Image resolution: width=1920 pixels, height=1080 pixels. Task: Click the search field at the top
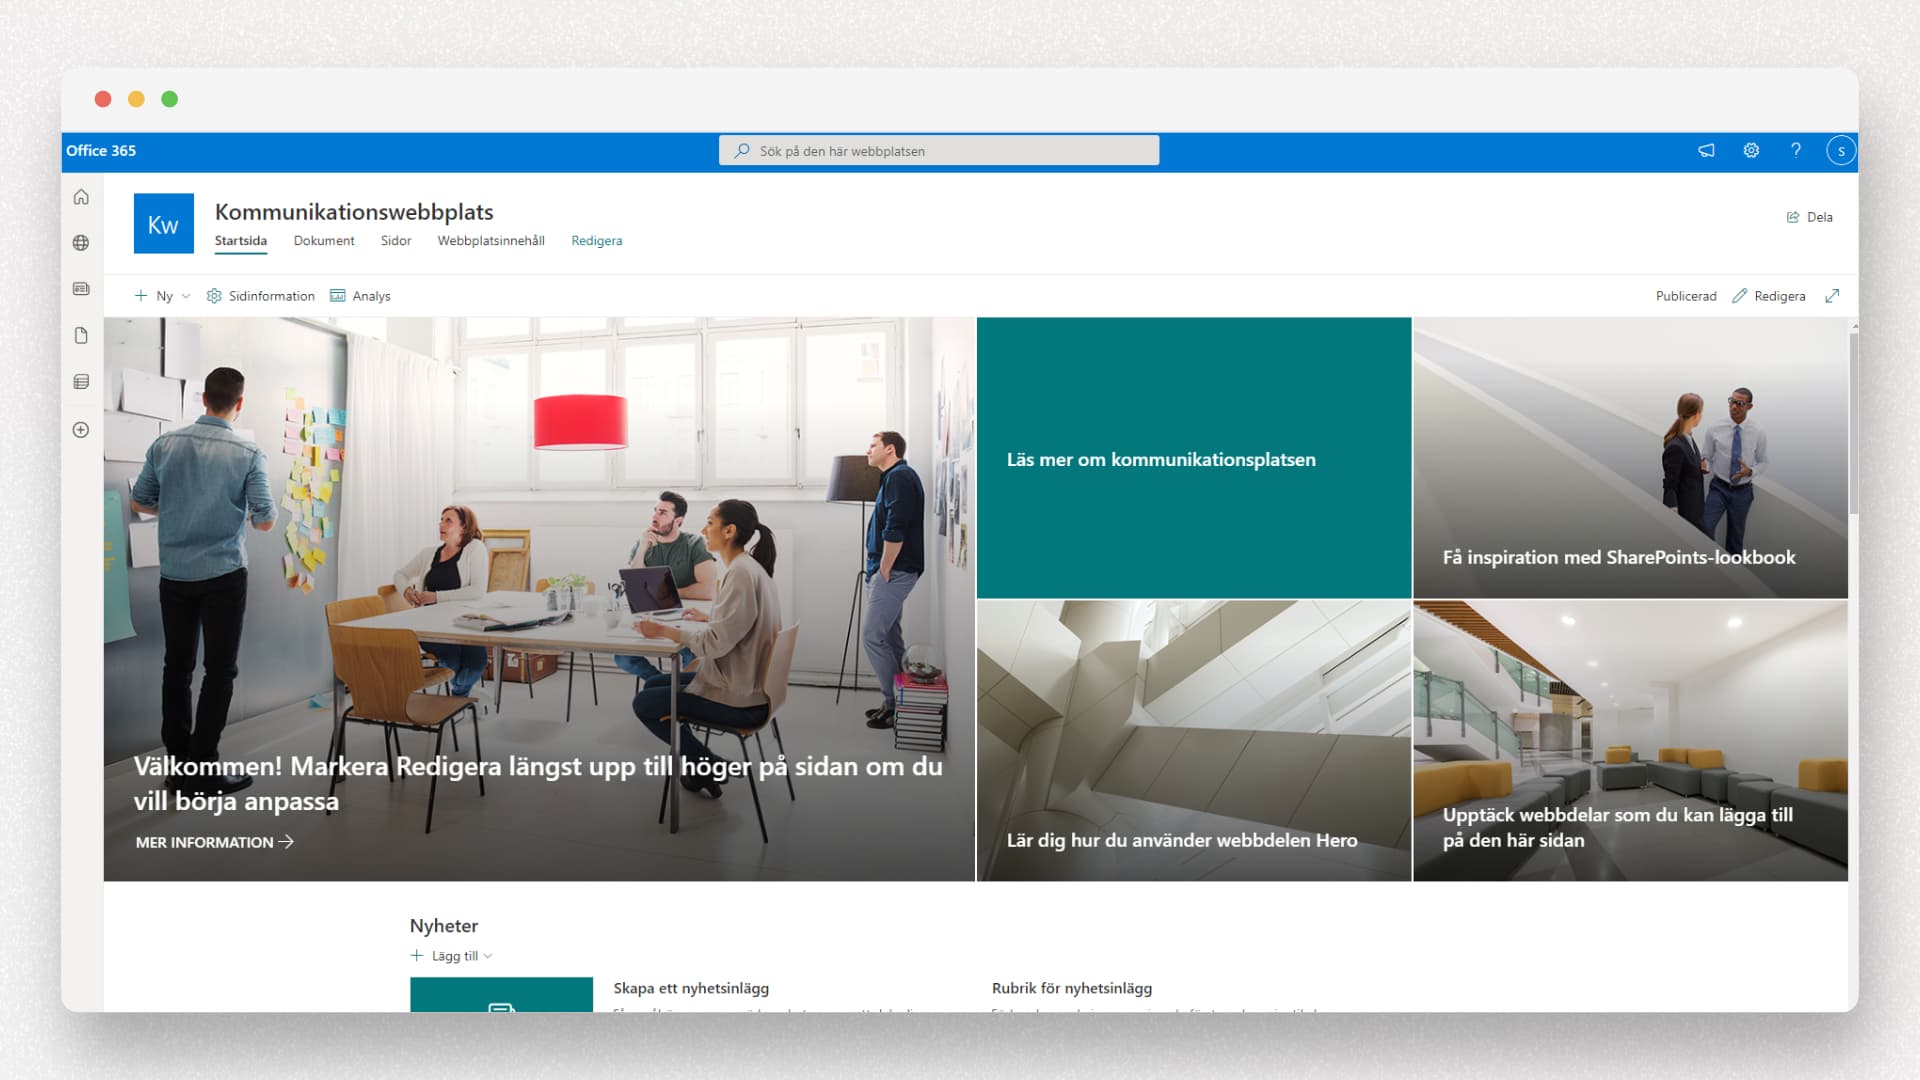[938, 150]
